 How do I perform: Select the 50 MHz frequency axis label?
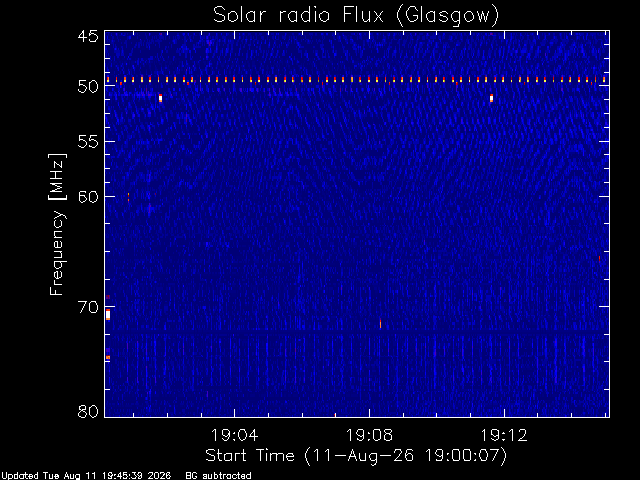pos(88,86)
